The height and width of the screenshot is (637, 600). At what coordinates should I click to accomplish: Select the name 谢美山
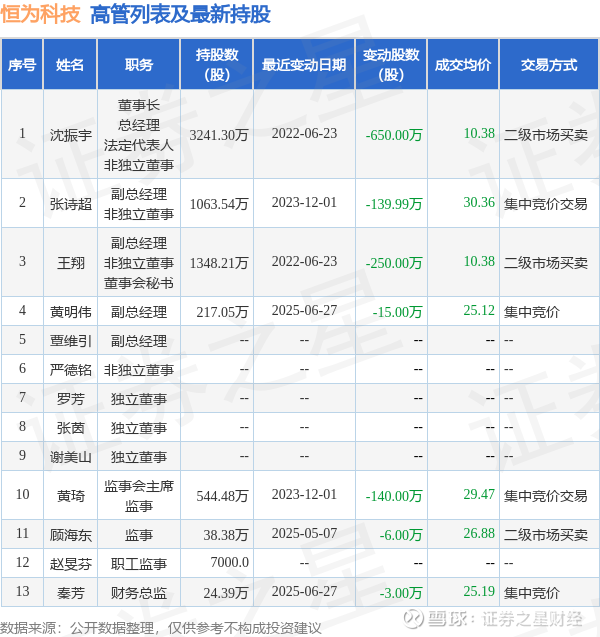coord(71,457)
